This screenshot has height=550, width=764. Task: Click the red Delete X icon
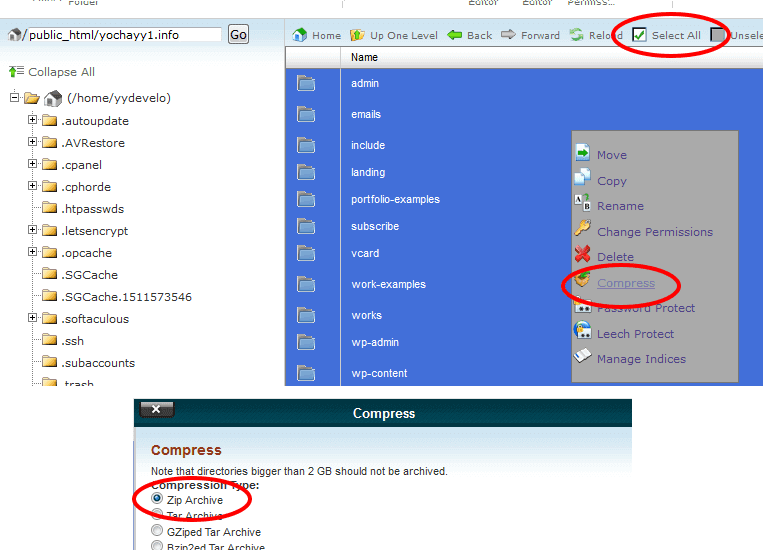[582, 254]
